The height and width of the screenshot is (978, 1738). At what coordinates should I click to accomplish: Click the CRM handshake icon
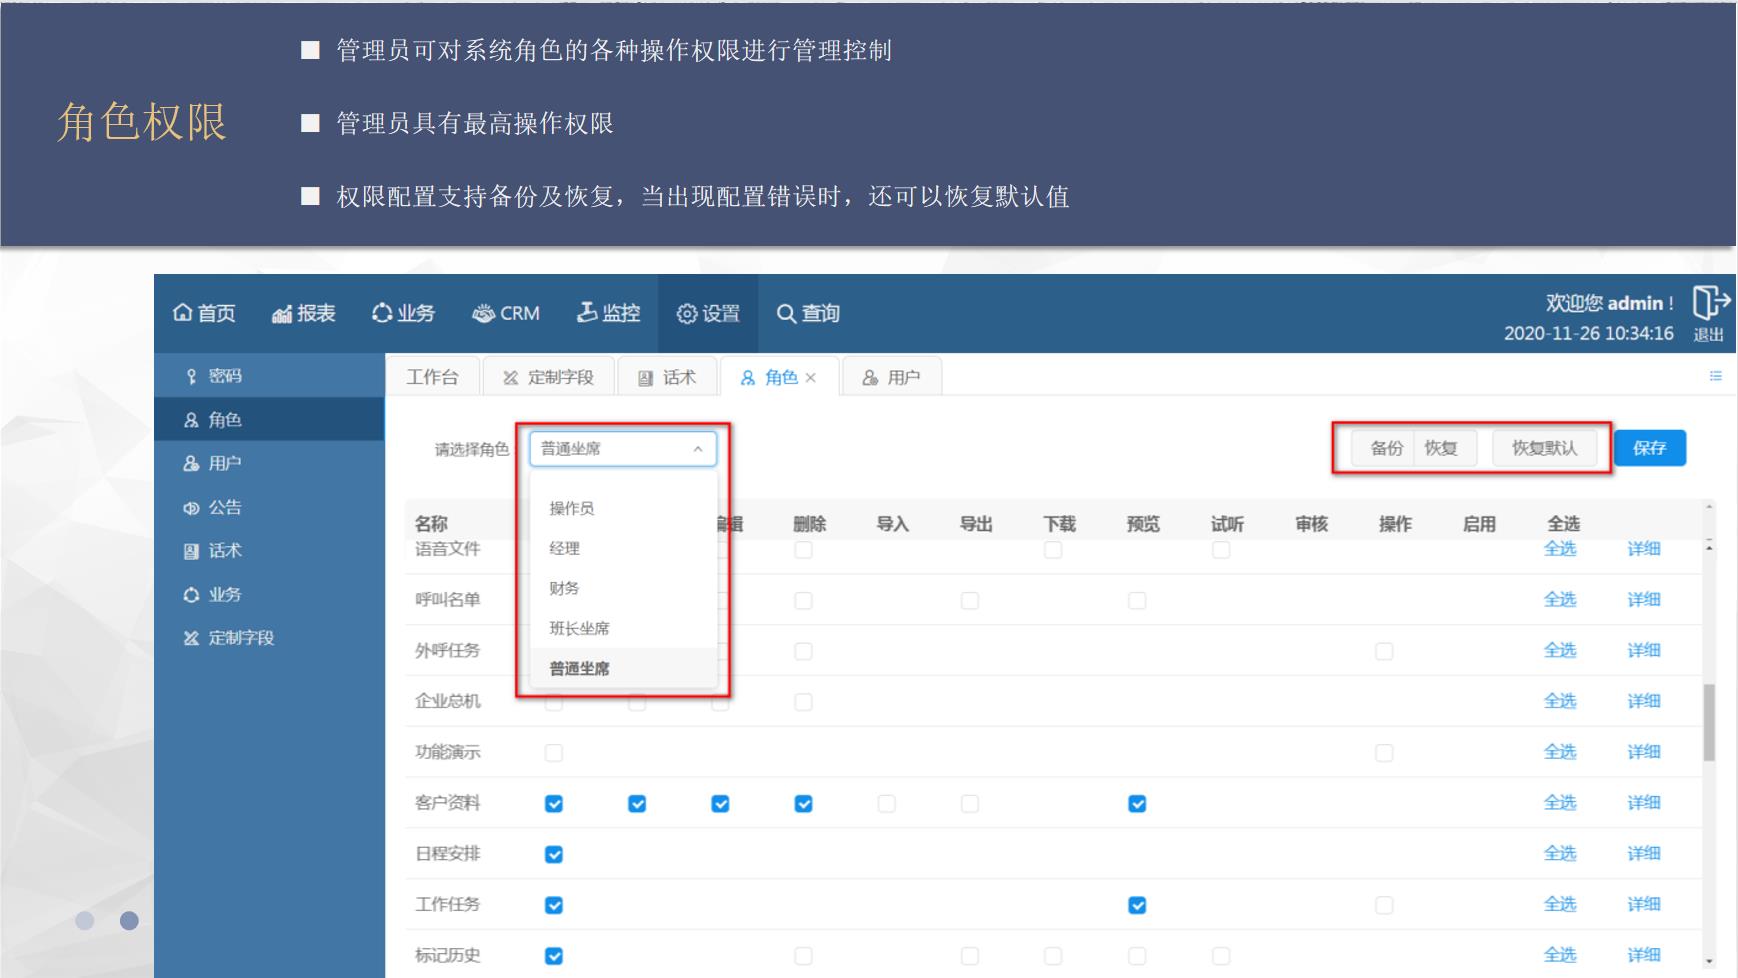tap(483, 314)
